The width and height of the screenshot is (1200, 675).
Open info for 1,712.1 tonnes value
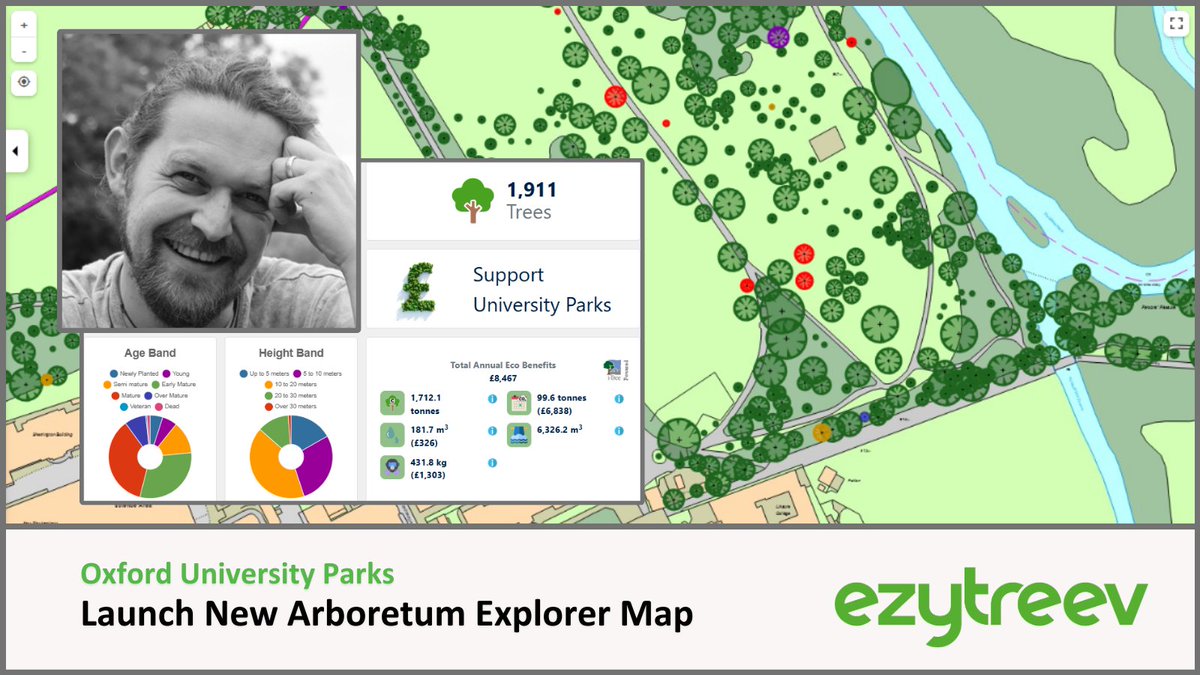coord(492,399)
